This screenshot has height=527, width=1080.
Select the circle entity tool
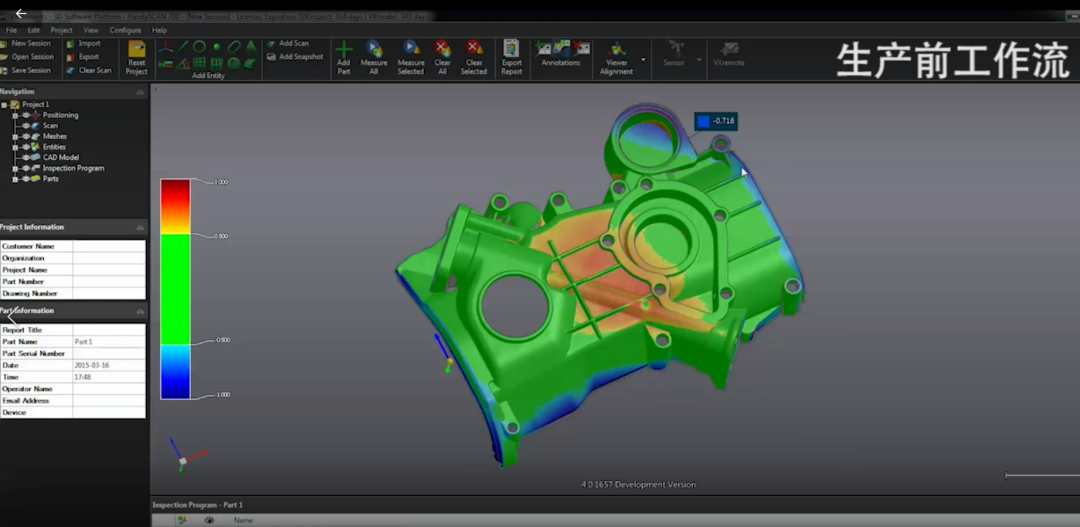point(199,46)
